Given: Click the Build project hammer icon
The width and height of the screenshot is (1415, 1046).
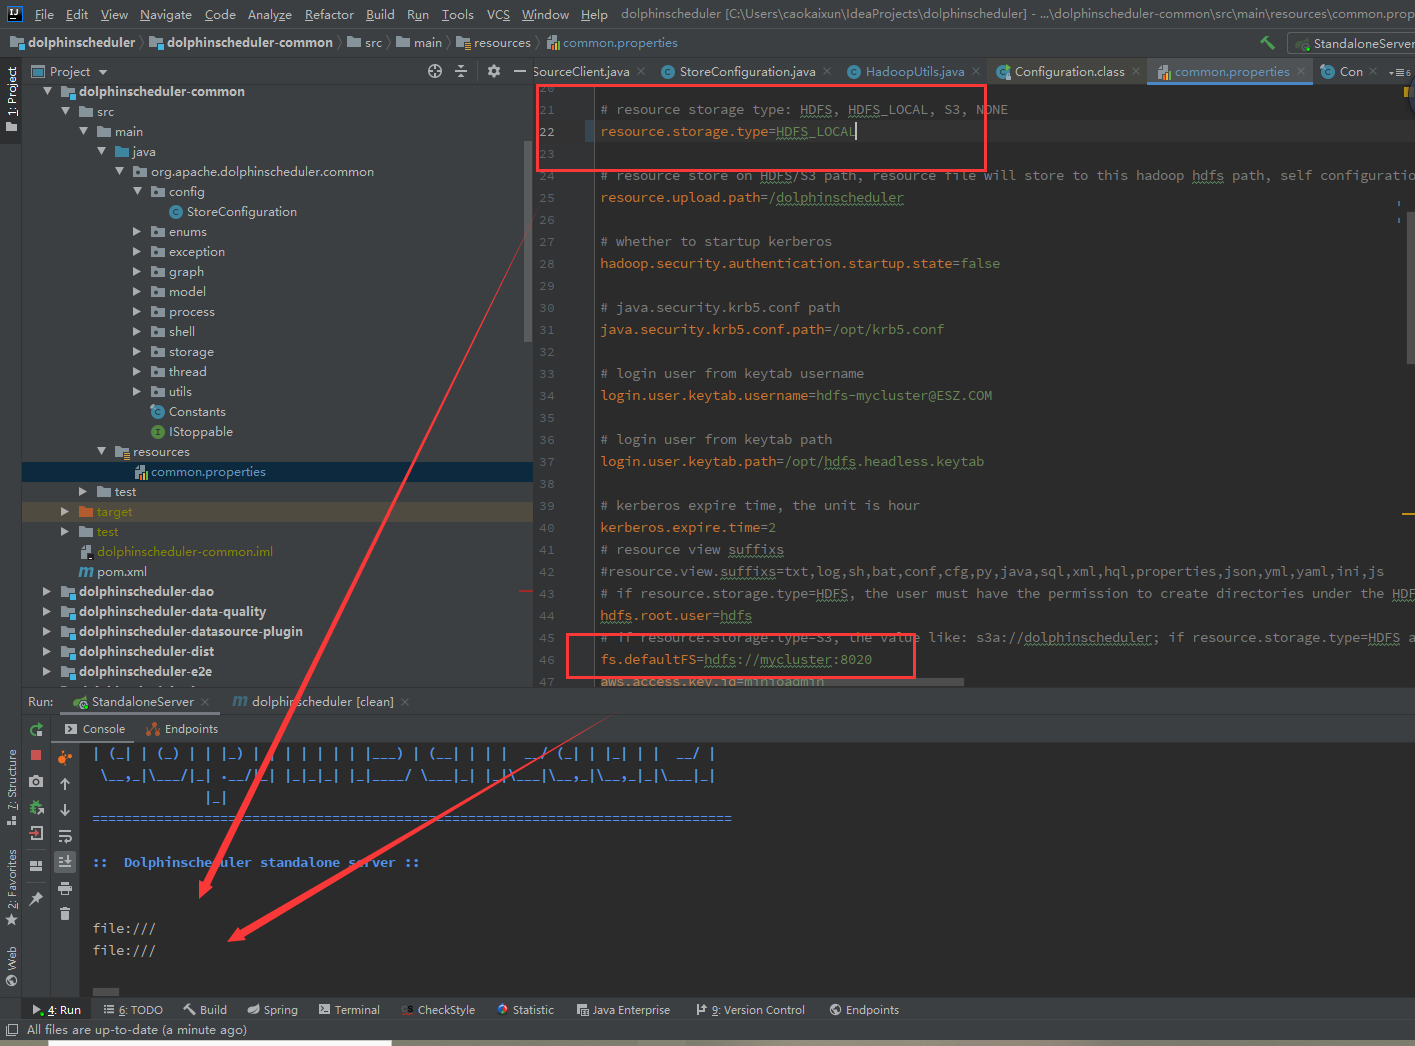Looking at the screenshot, I should pyautogui.click(x=1267, y=42).
